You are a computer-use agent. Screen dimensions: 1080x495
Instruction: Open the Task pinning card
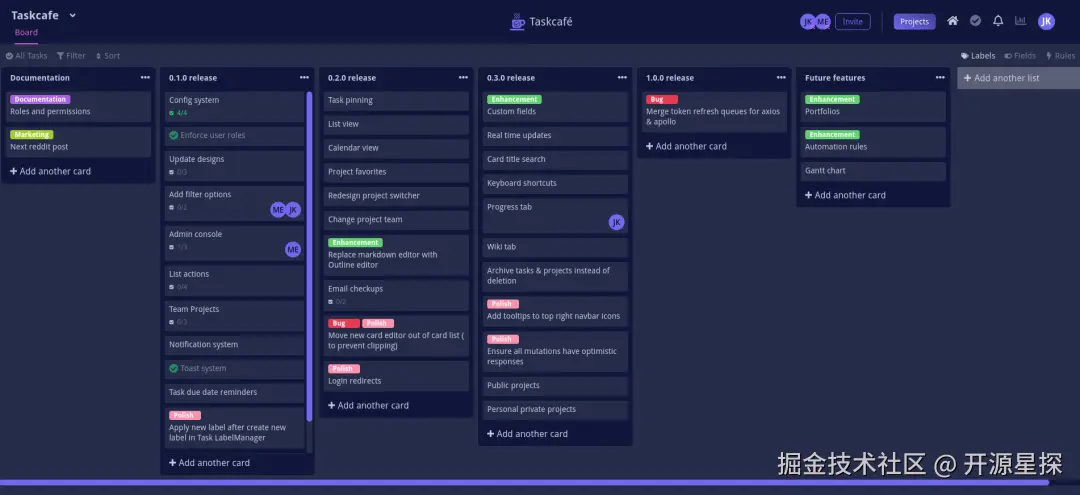[398, 101]
